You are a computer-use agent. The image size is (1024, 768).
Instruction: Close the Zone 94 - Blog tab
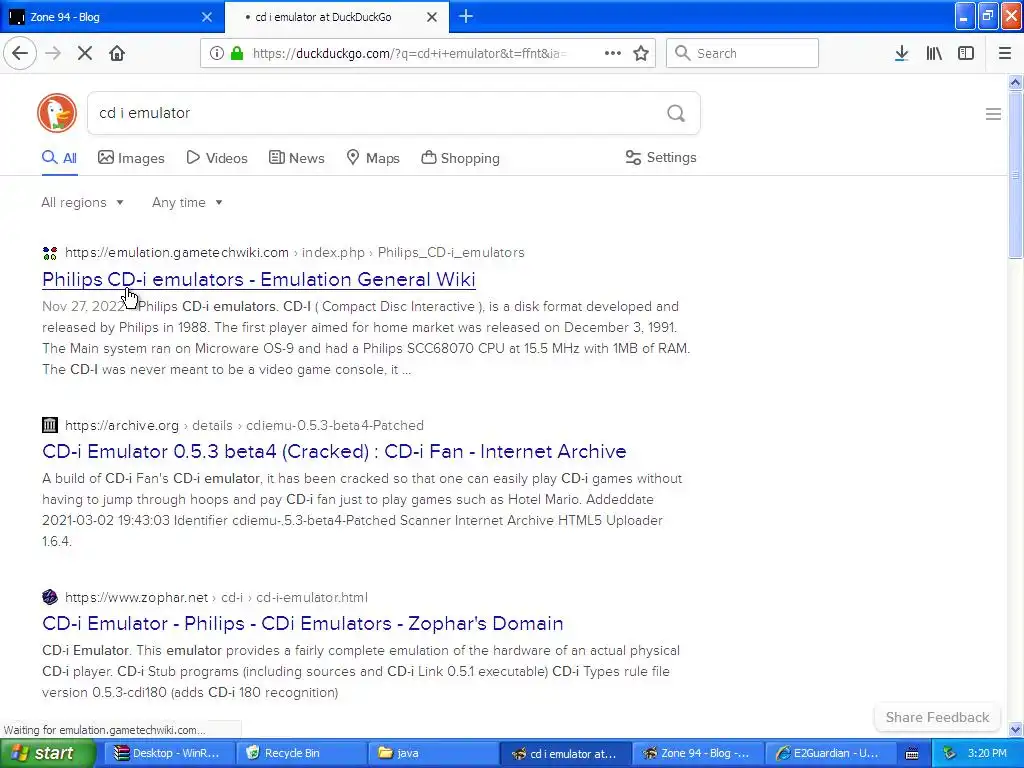pyautogui.click(x=207, y=17)
